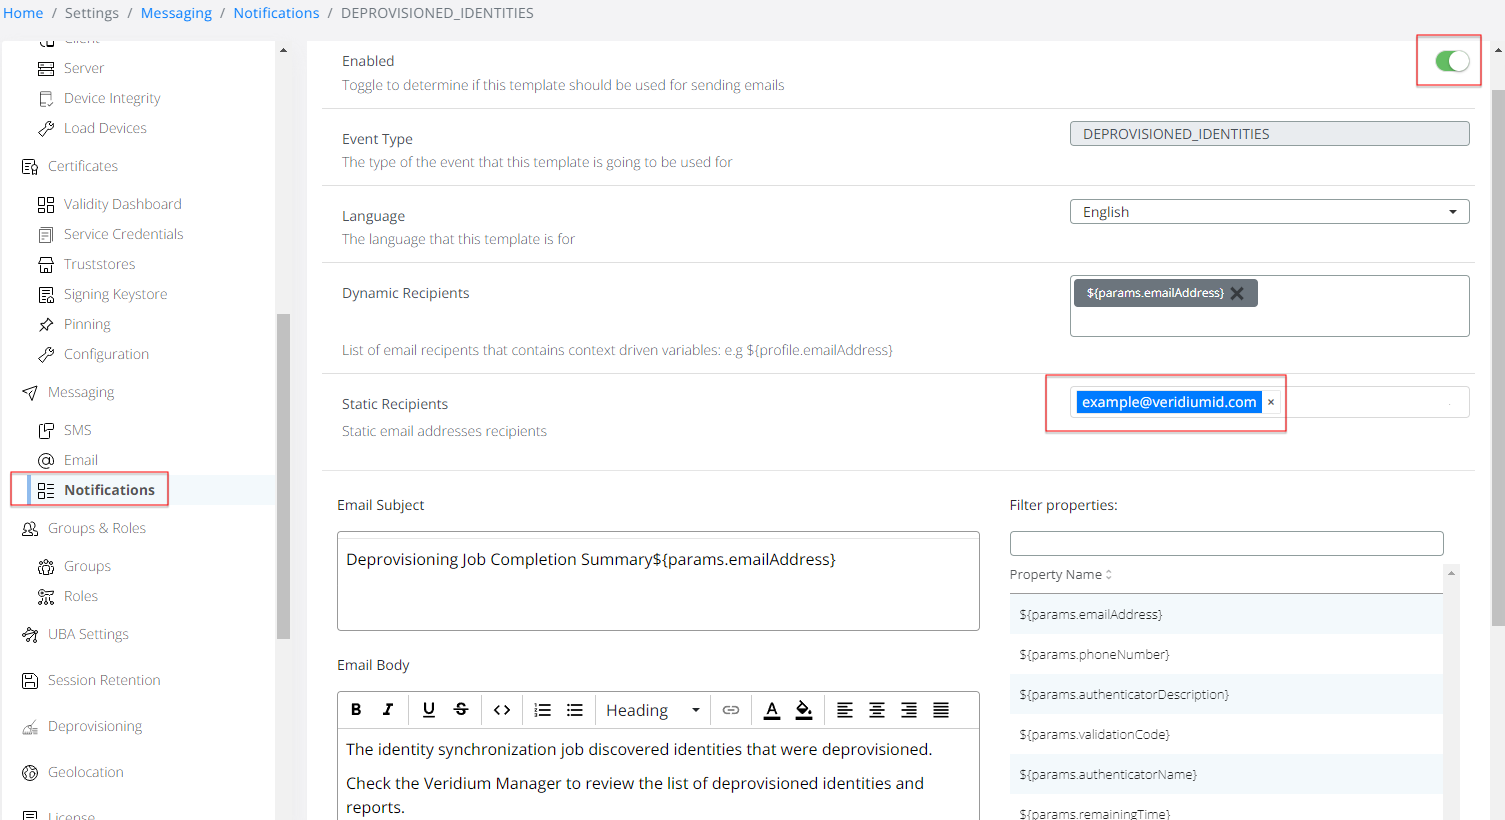Create a numbered list

543,710
